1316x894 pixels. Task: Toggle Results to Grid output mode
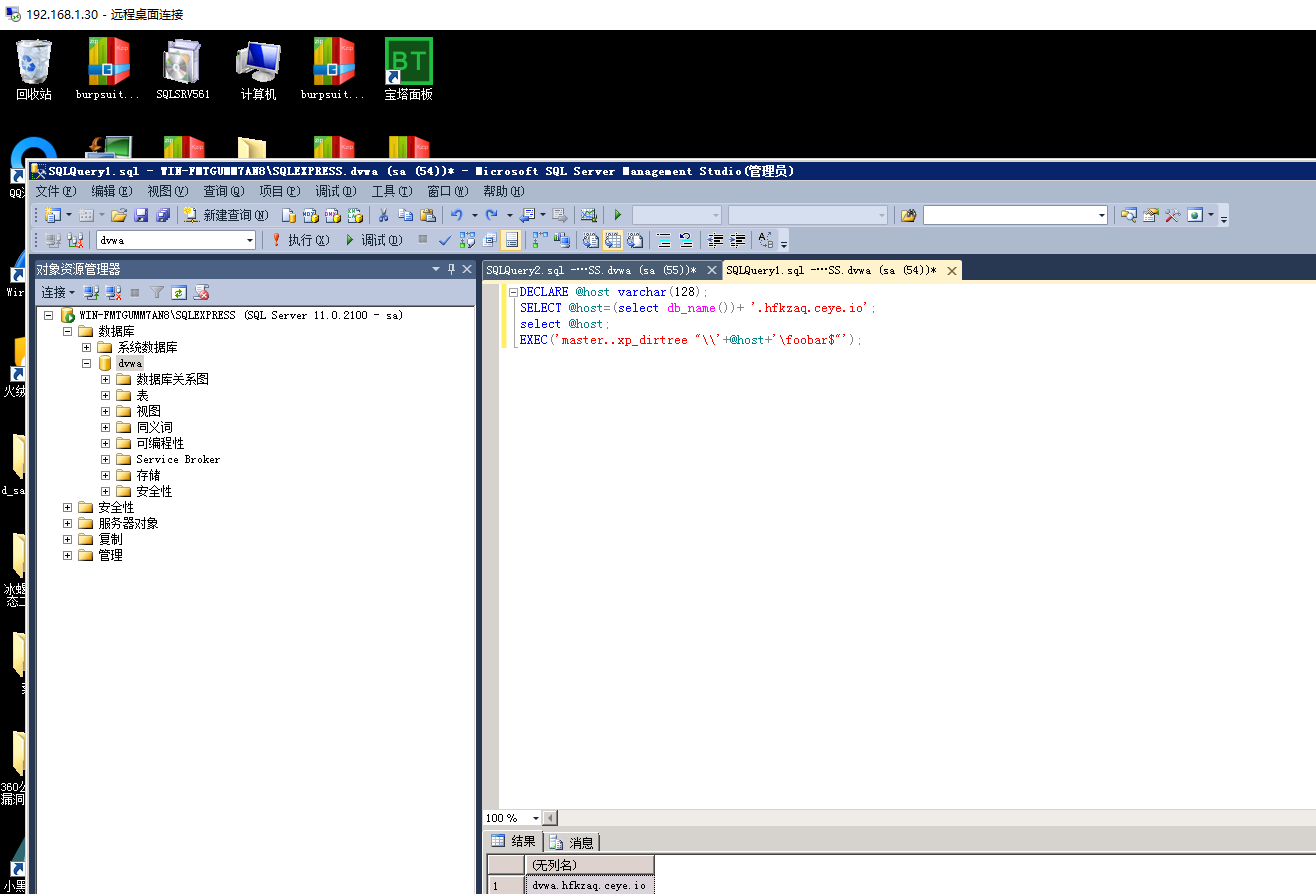point(613,240)
